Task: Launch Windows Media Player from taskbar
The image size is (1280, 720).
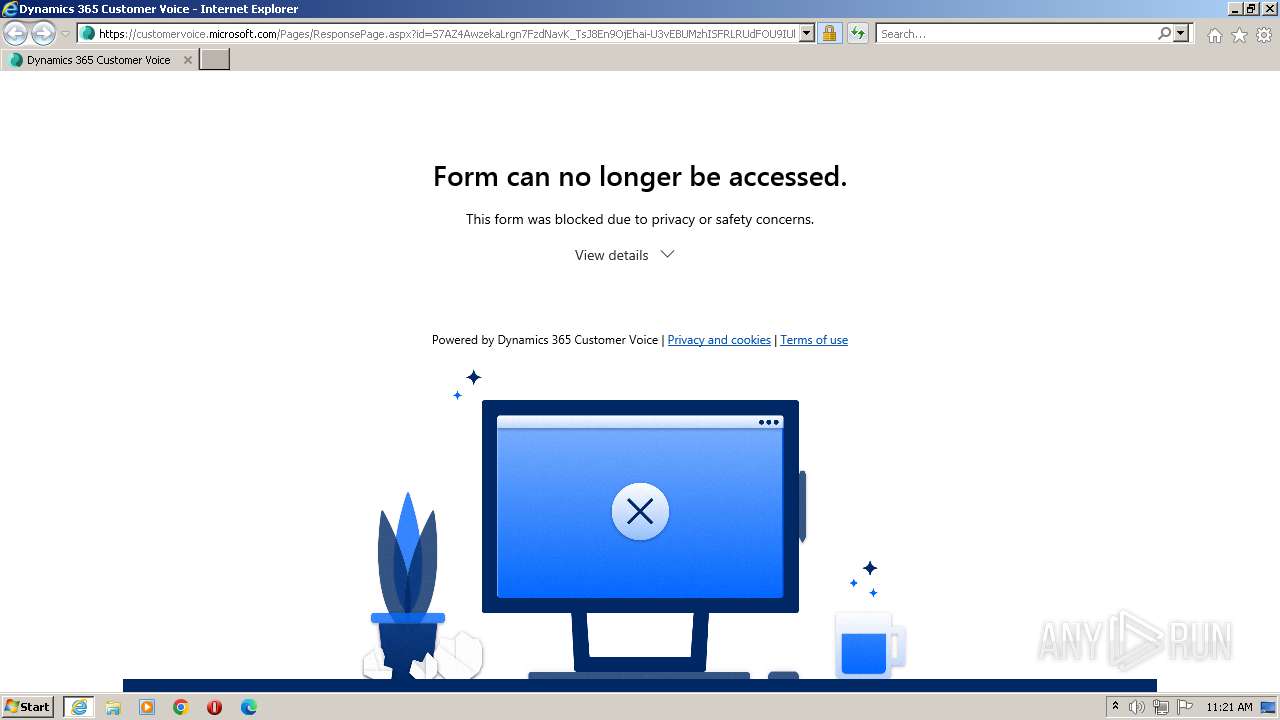Action: tap(147, 707)
